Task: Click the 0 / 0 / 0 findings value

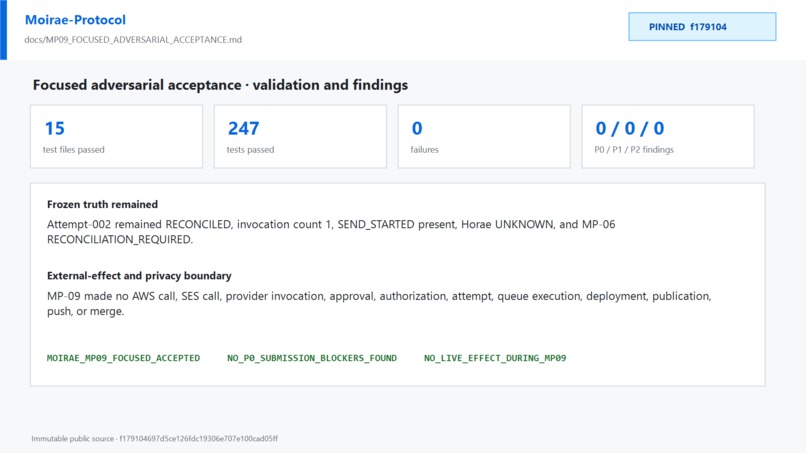Action: (x=630, y=128)
